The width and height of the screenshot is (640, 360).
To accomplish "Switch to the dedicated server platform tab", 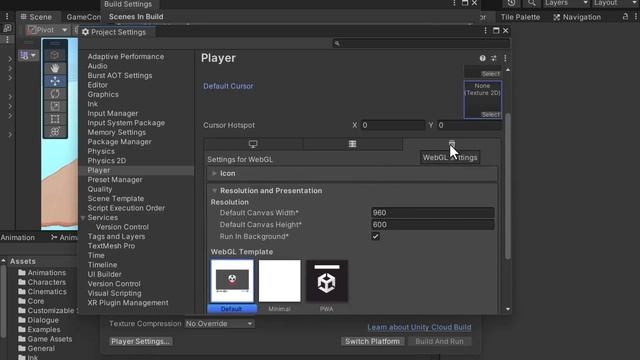I will (353, 144).
